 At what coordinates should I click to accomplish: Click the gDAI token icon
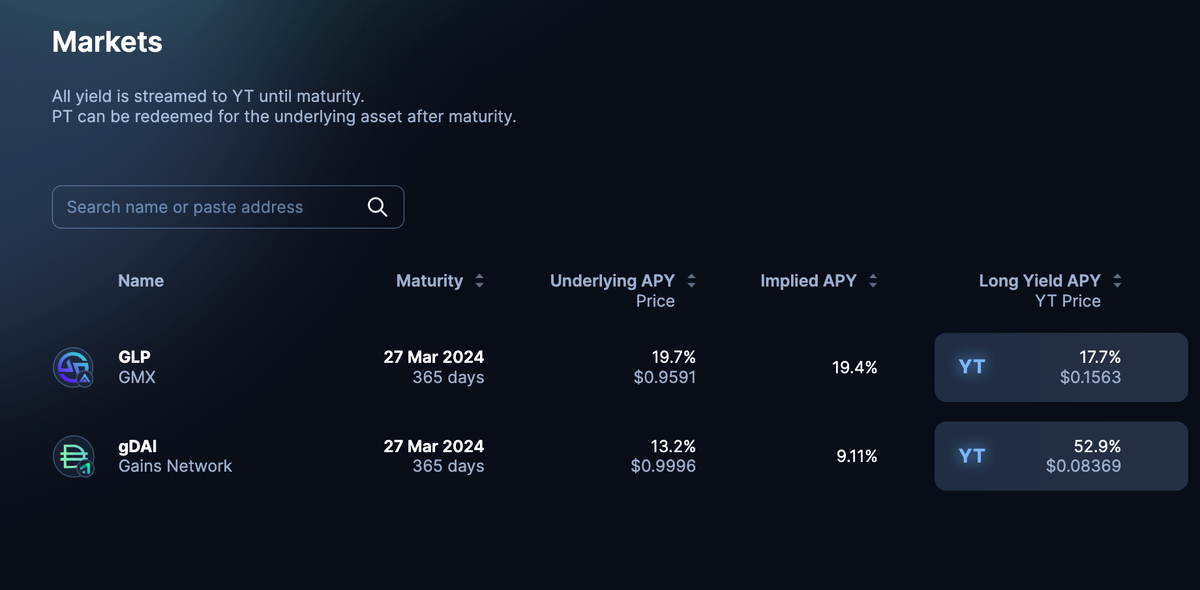point(73,456)
